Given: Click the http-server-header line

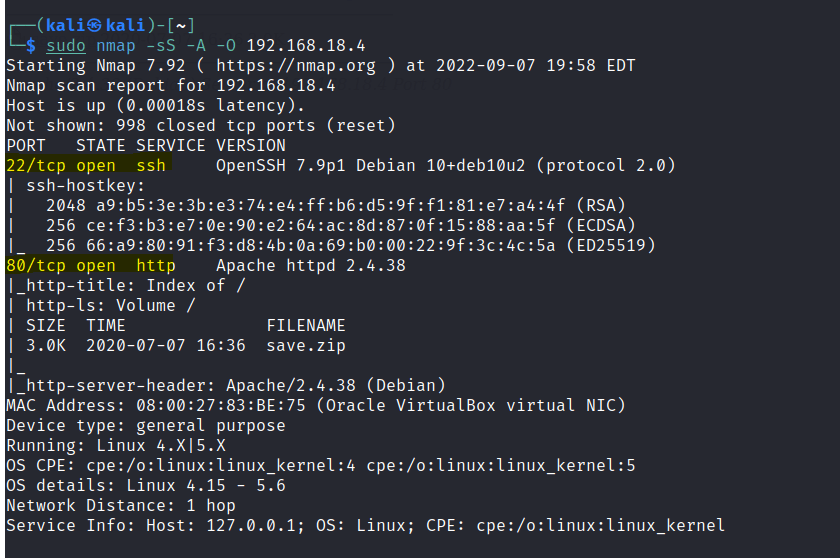Looking at the screenshot, I should [225, 385].
